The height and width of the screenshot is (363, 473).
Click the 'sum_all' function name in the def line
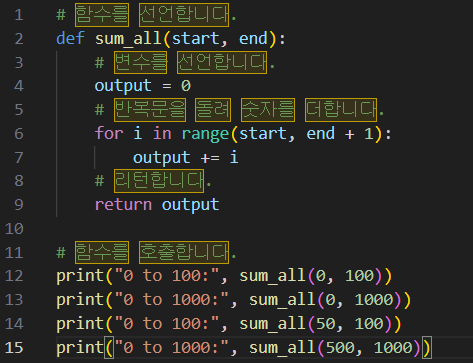pyautogui.click(x=128, y=39)
